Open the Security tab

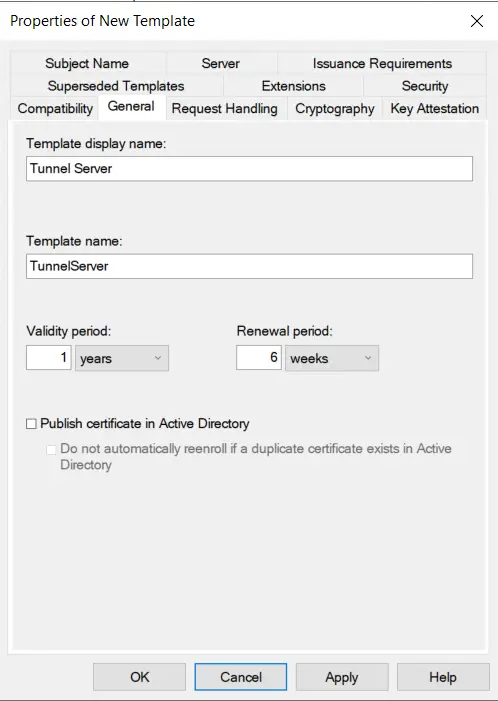point(425,86)
